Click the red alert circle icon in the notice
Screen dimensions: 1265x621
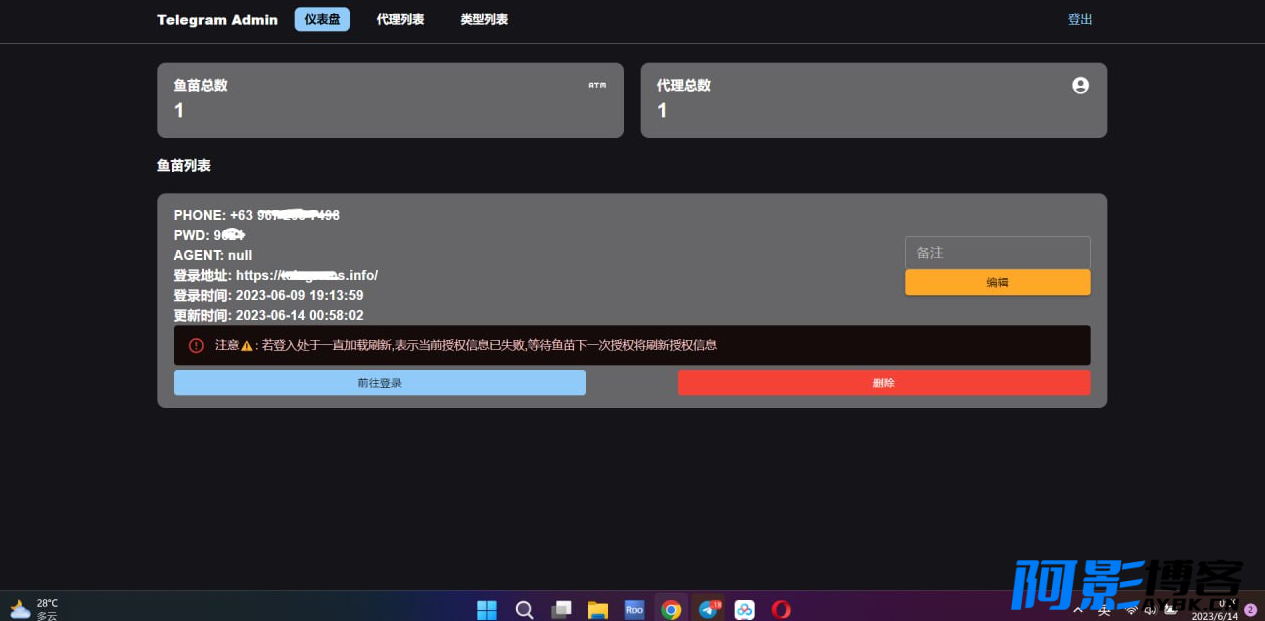(196, 345)
